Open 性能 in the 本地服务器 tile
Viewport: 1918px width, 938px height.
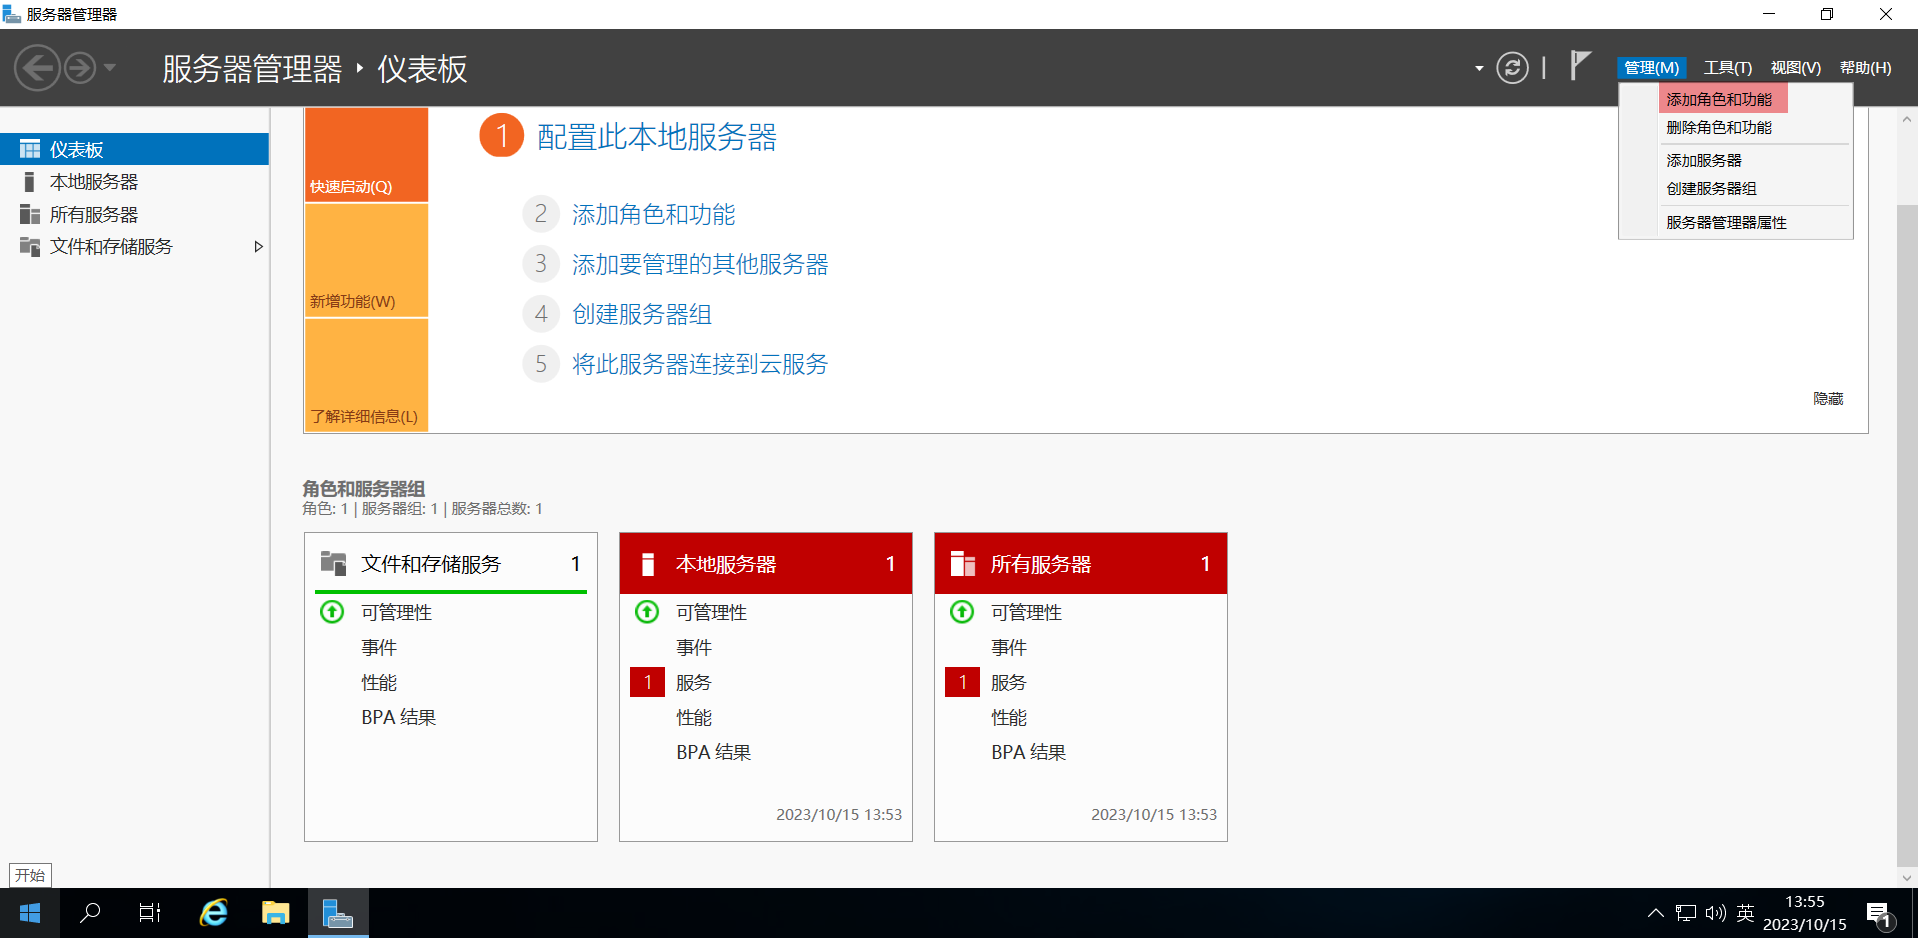pos(694,717)
